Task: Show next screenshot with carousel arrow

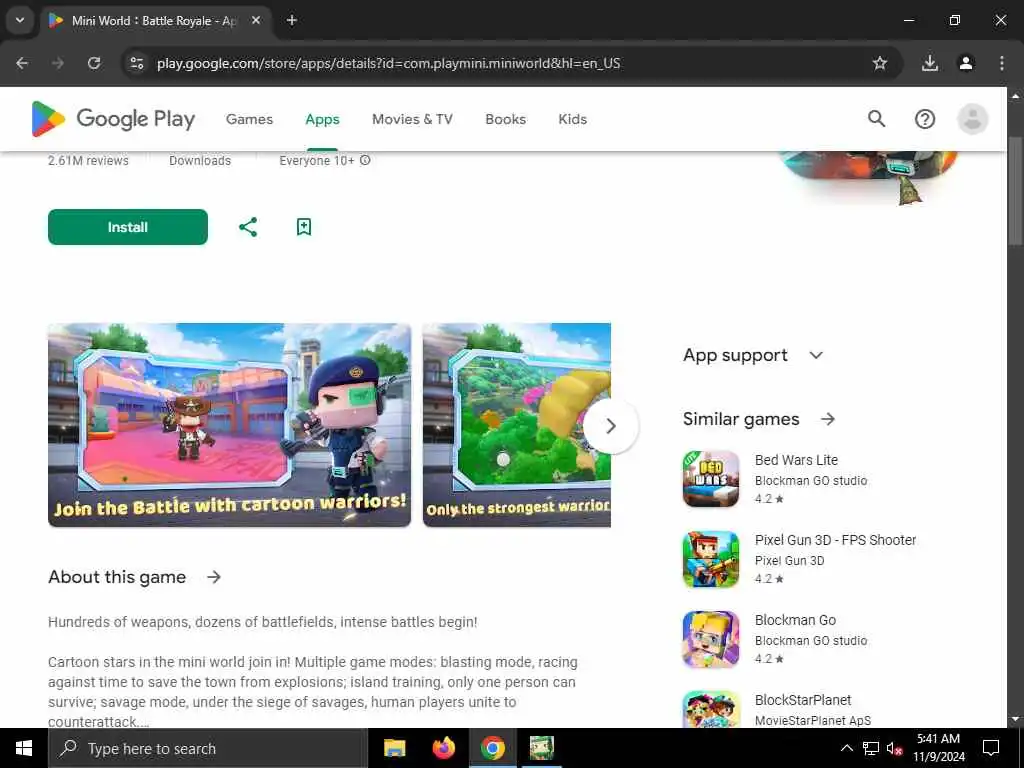Action: pos(611,426)
